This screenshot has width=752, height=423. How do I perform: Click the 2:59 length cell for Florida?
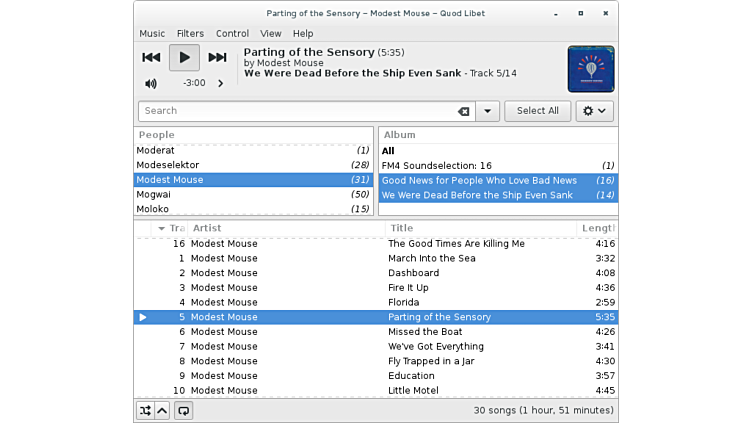(605, 303)
